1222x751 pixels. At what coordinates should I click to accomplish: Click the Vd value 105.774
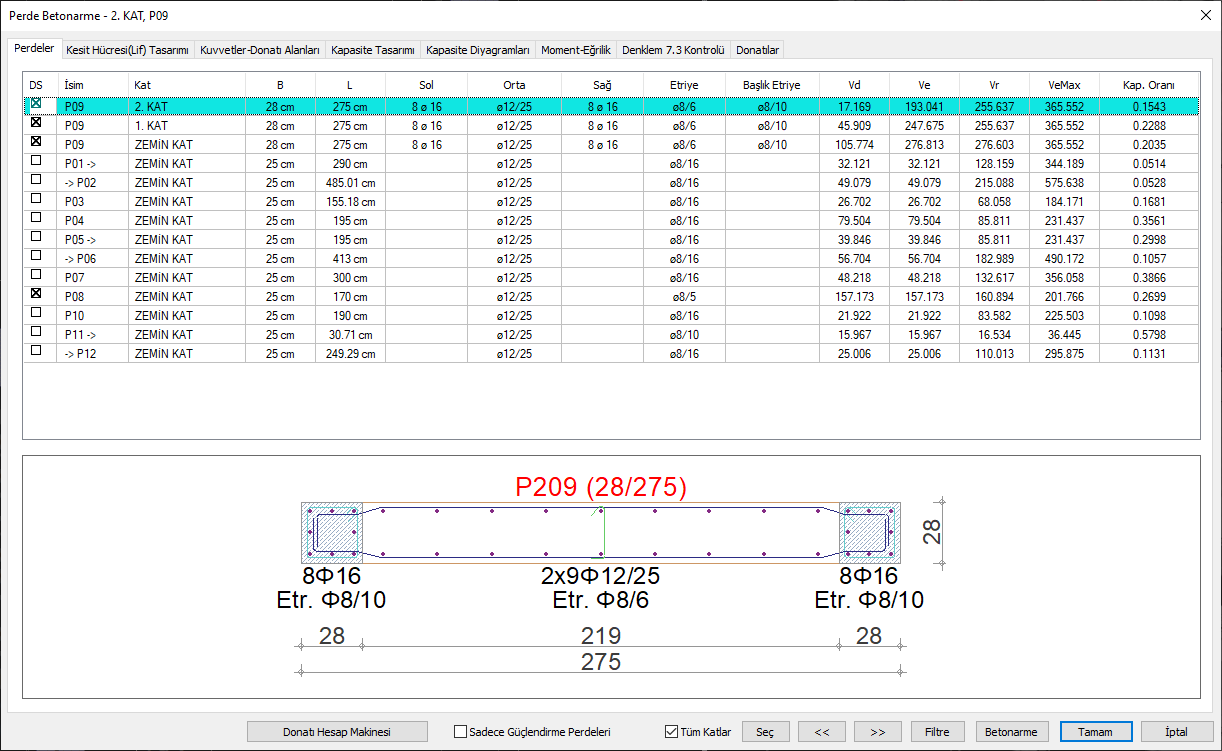point(854,145)
